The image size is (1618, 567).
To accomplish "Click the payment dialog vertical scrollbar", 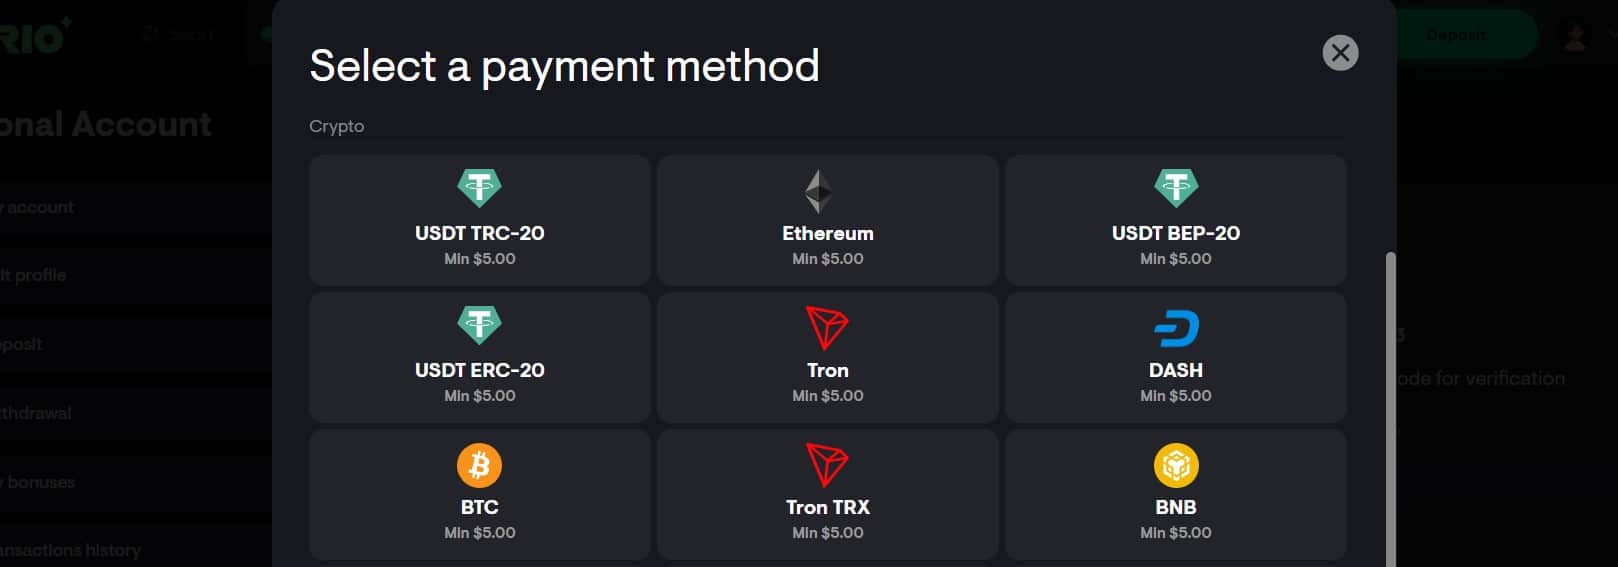I will tap(1389, 400).
